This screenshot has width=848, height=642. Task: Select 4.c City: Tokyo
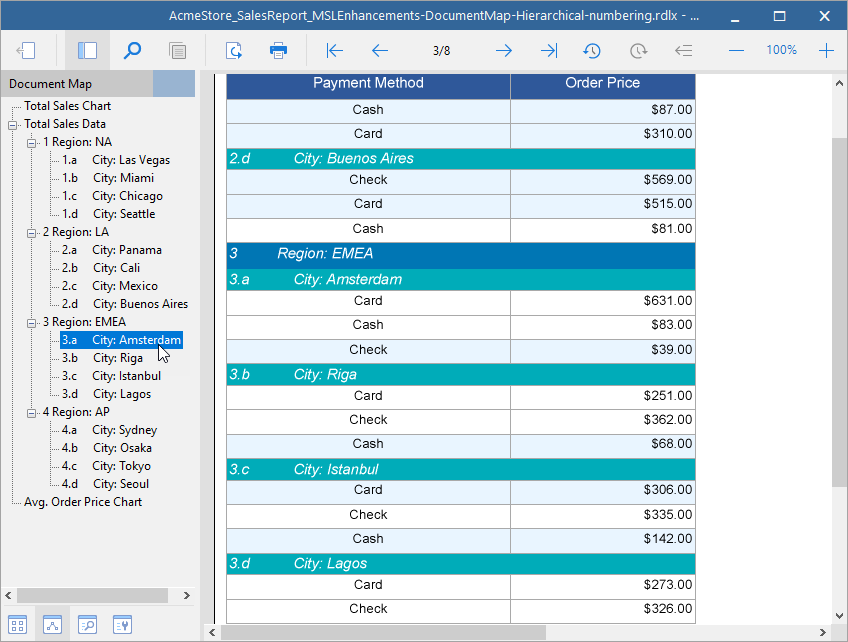pyautogui.click(x=106, y=466)
